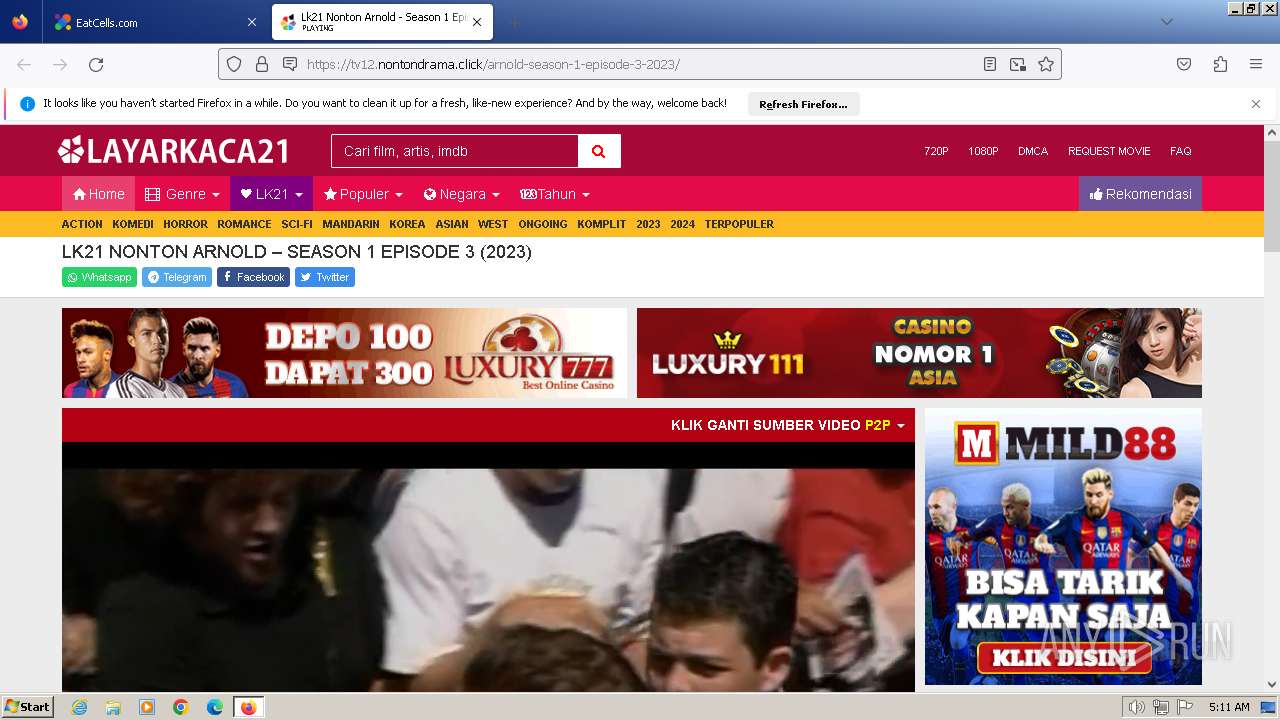Share via Whatsapp button
This screenshot has height=720, width=1280.
pyautogui.click(x=99, y=277)
